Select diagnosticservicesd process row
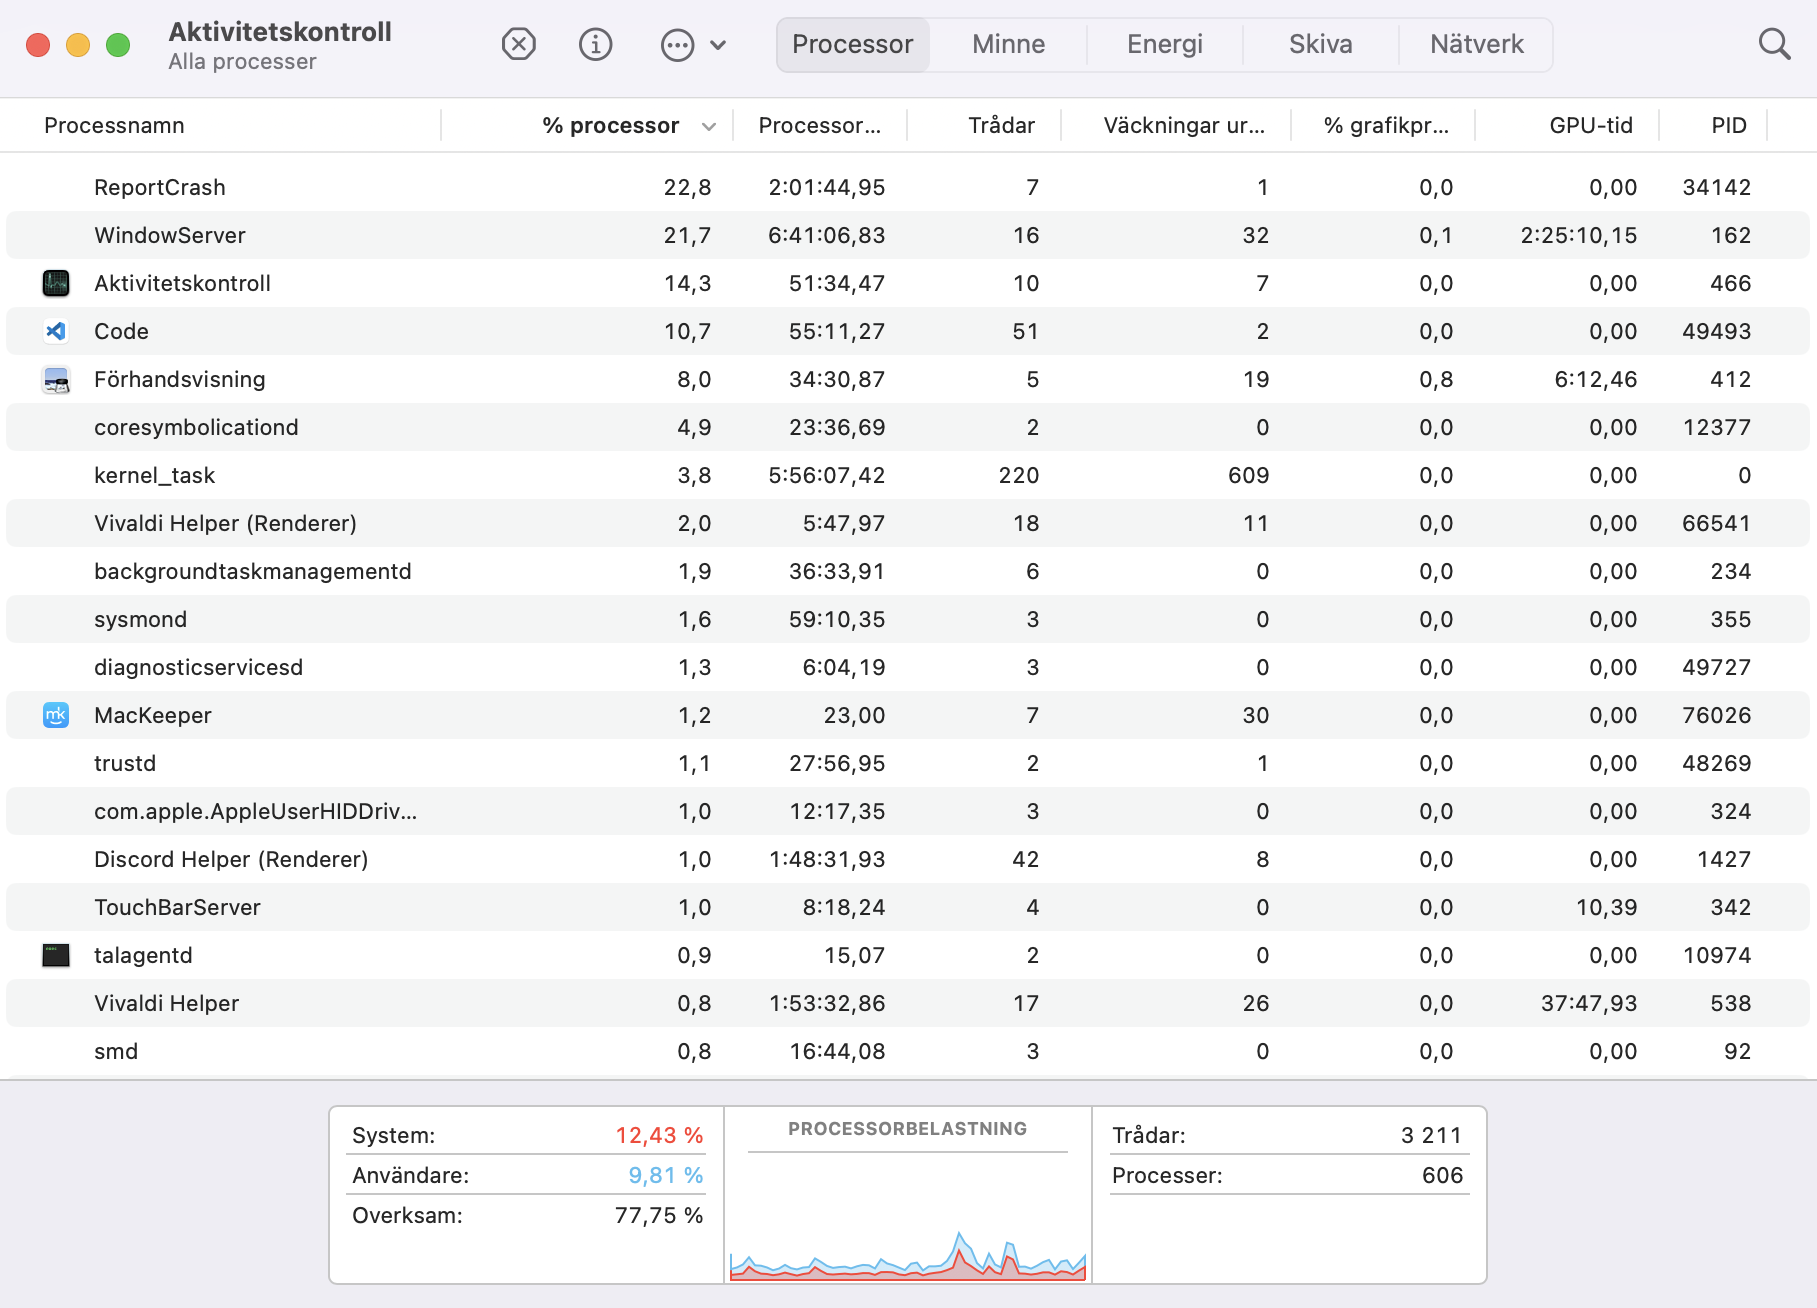This screenshot has width=1817, height=1308. (908, 667)
